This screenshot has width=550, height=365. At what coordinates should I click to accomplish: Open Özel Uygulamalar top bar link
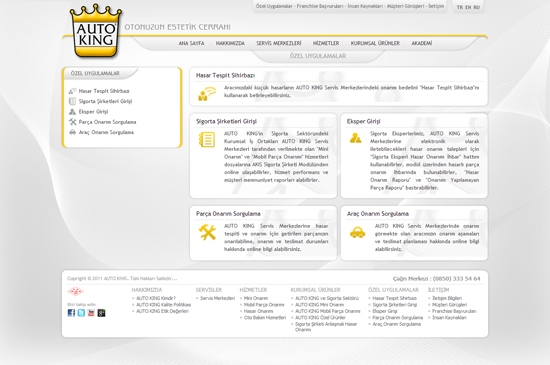pos(274,6)
